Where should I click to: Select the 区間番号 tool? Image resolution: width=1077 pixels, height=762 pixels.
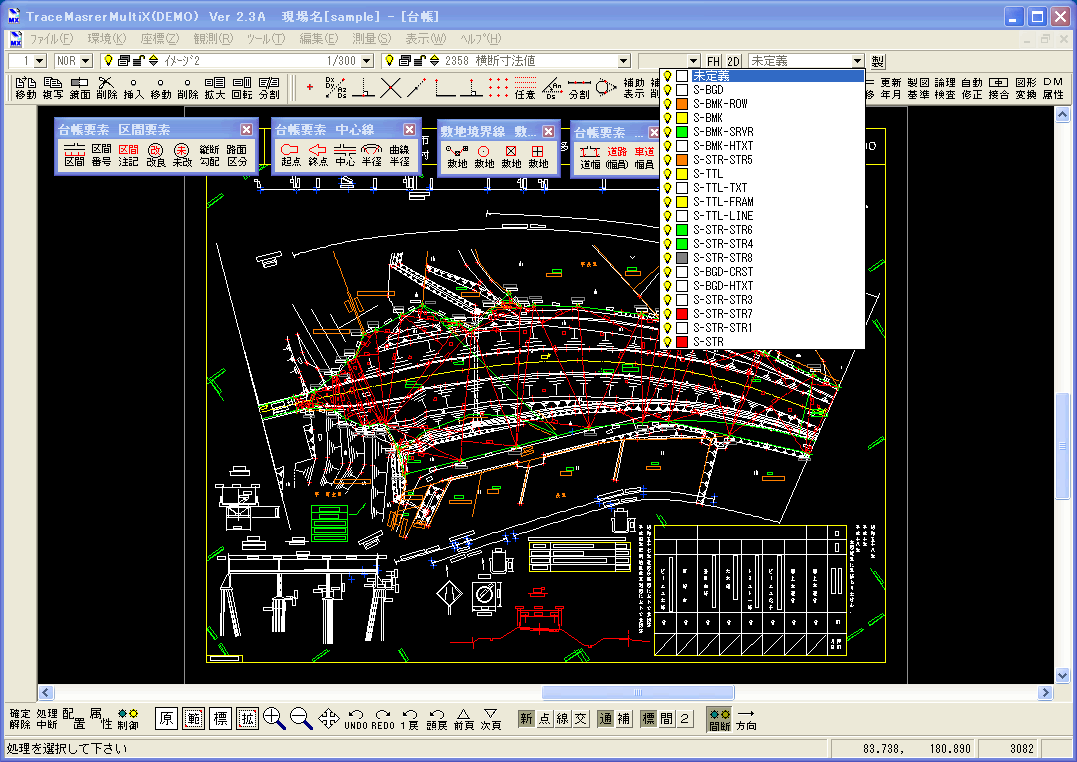pos(101,155)
